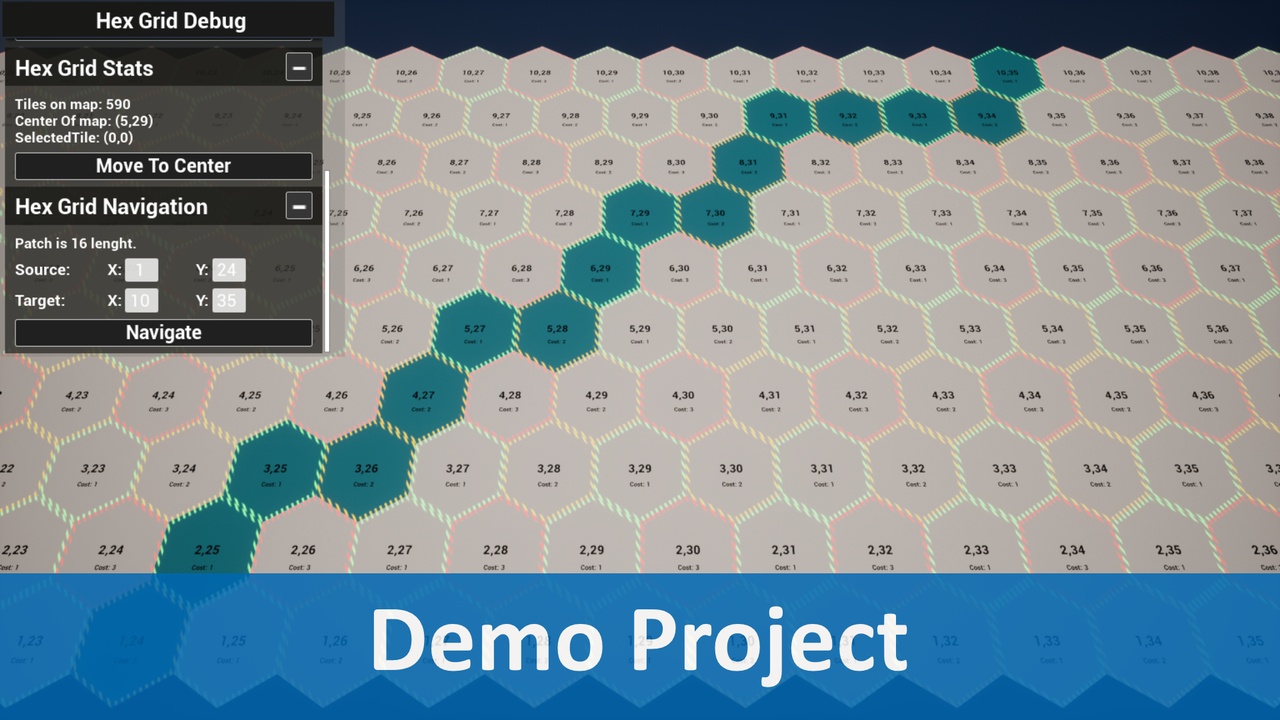Select hex tile 3,31
The height and width of the screenshot is (720, 1280).
[822, 472]
